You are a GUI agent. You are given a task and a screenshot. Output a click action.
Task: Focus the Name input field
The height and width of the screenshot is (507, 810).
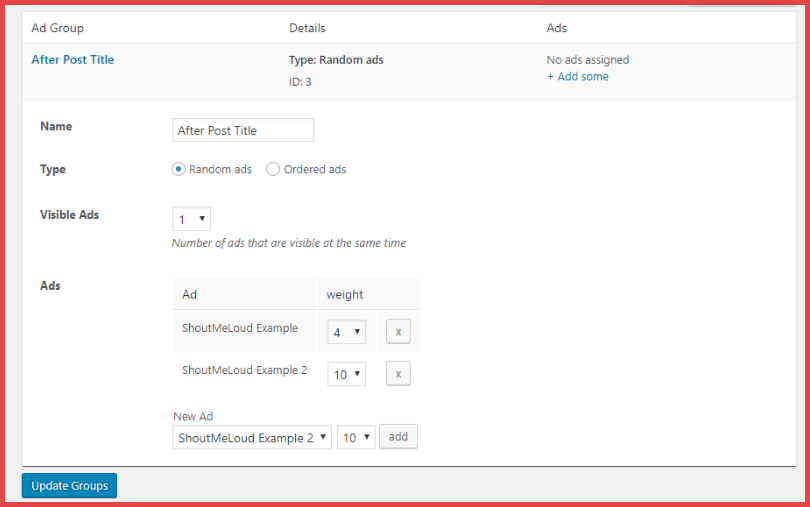(x=243, y=130)
